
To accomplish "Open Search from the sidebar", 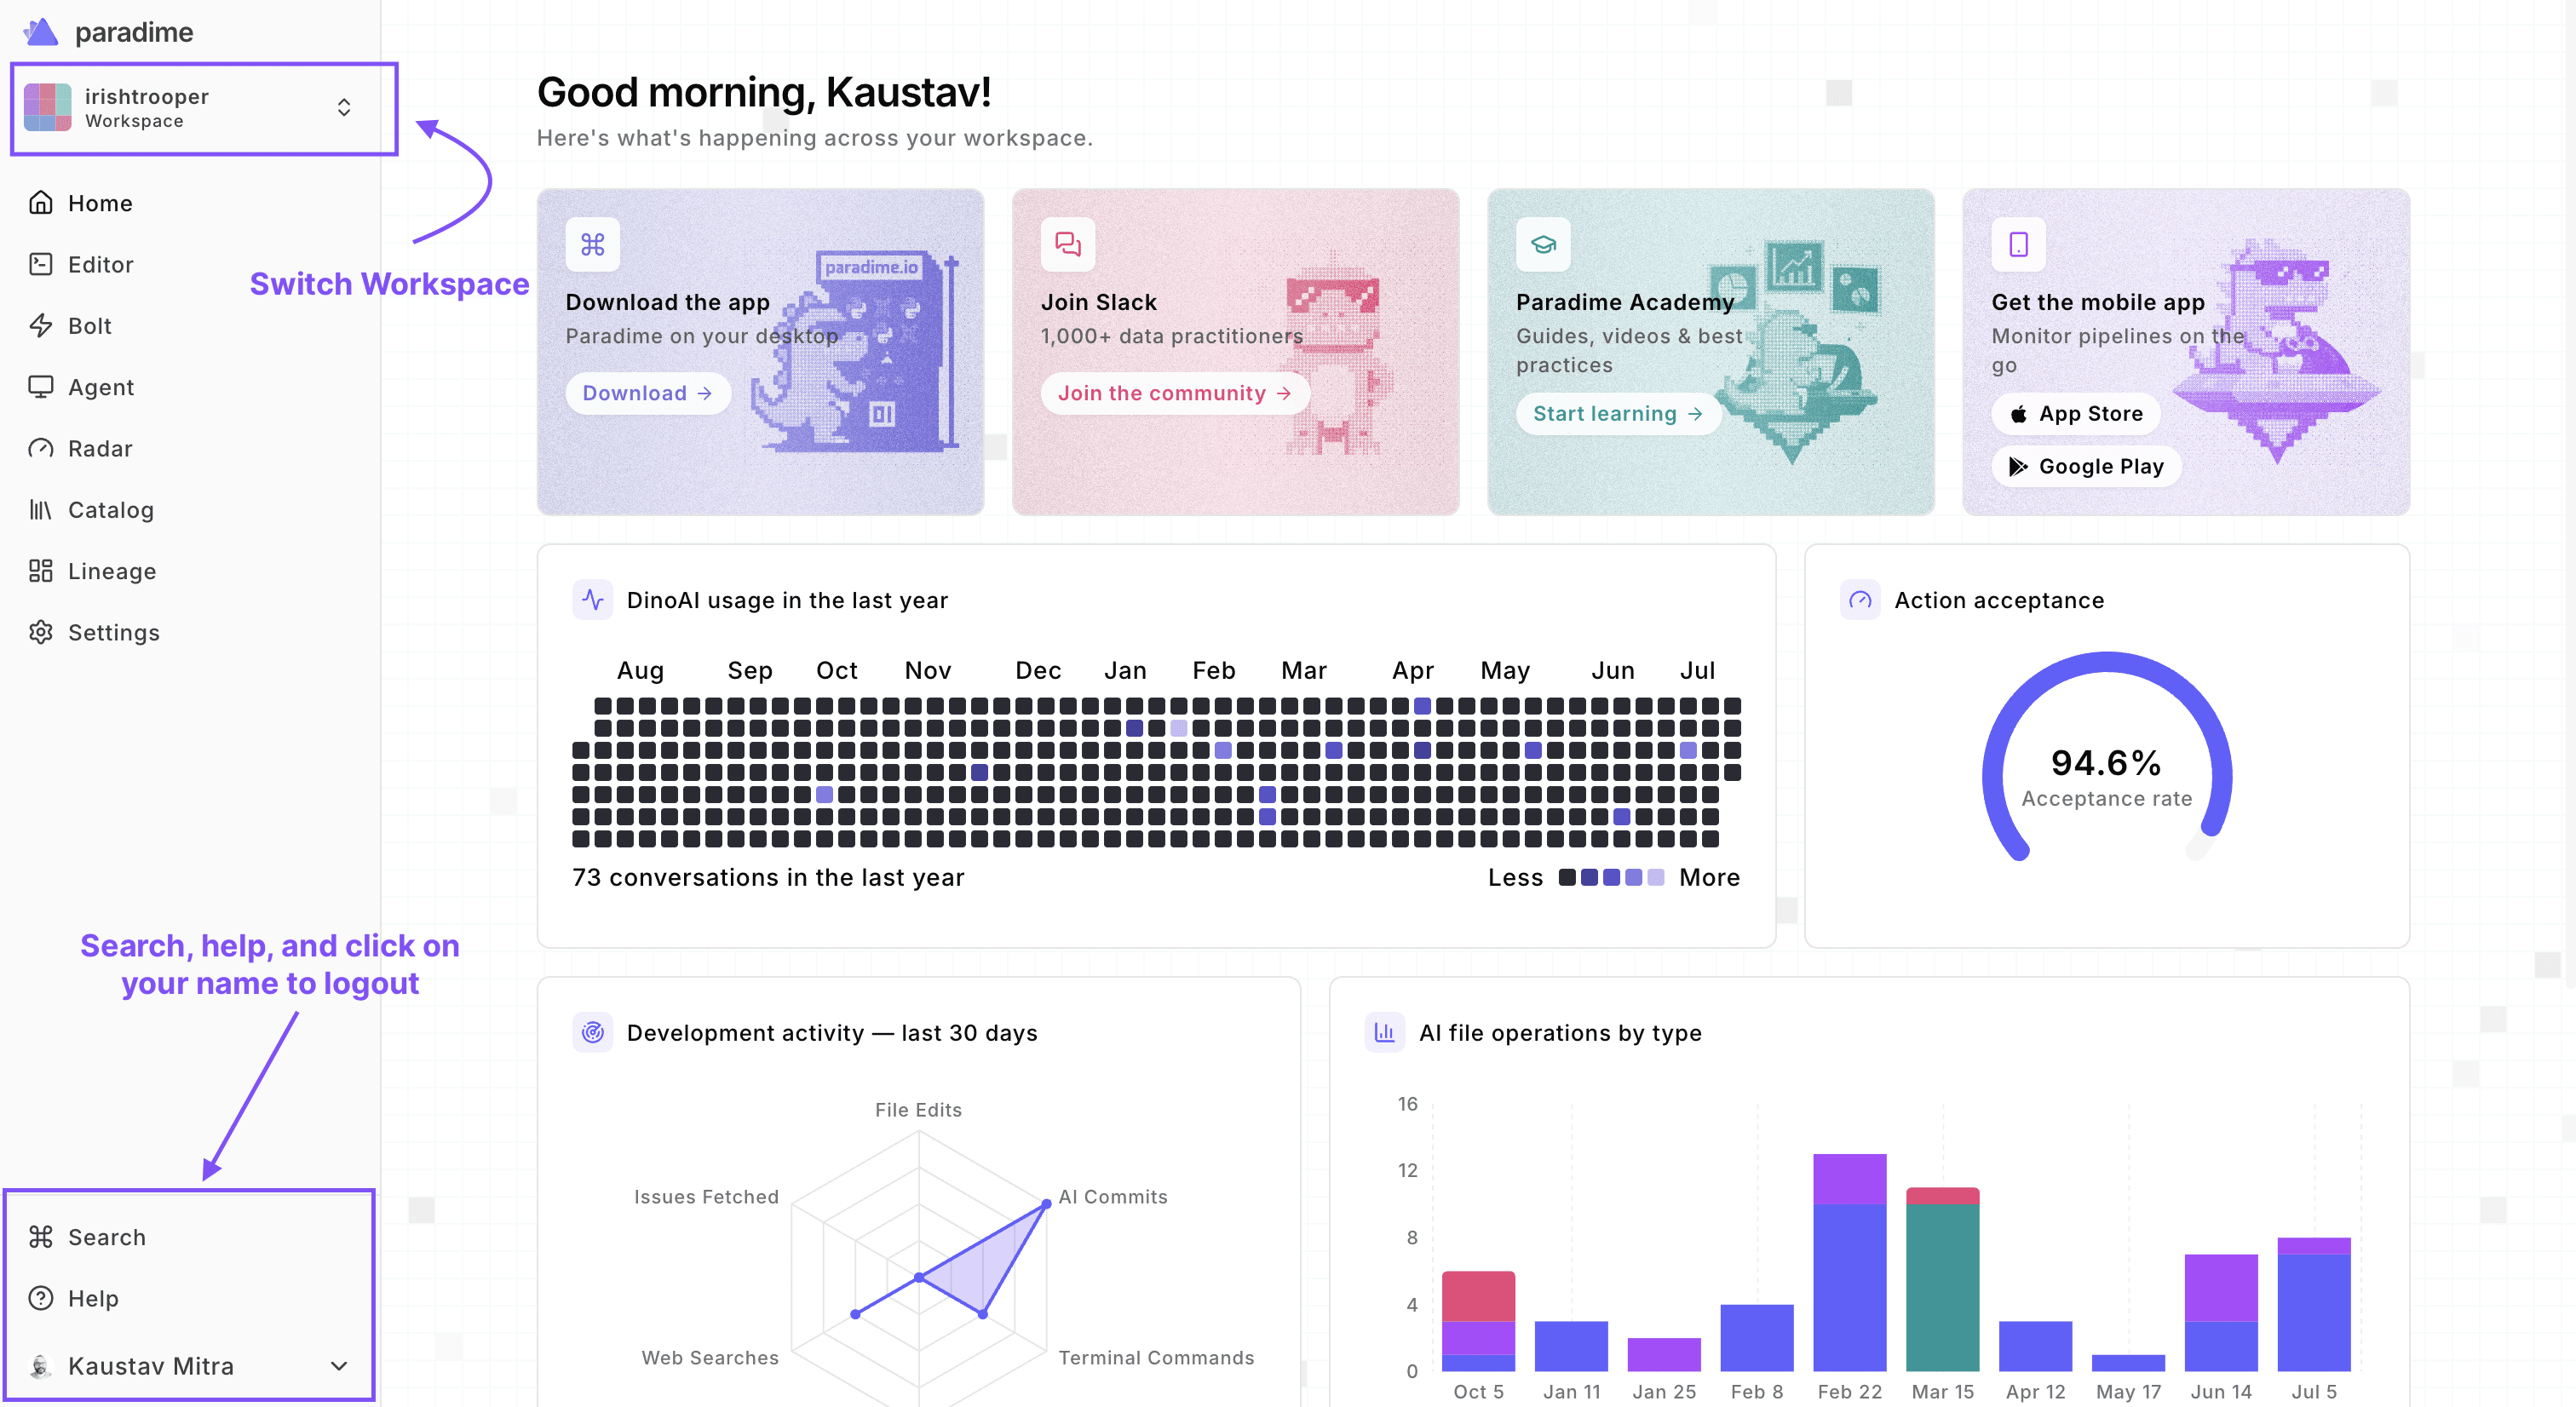I will click(107, 1237).
